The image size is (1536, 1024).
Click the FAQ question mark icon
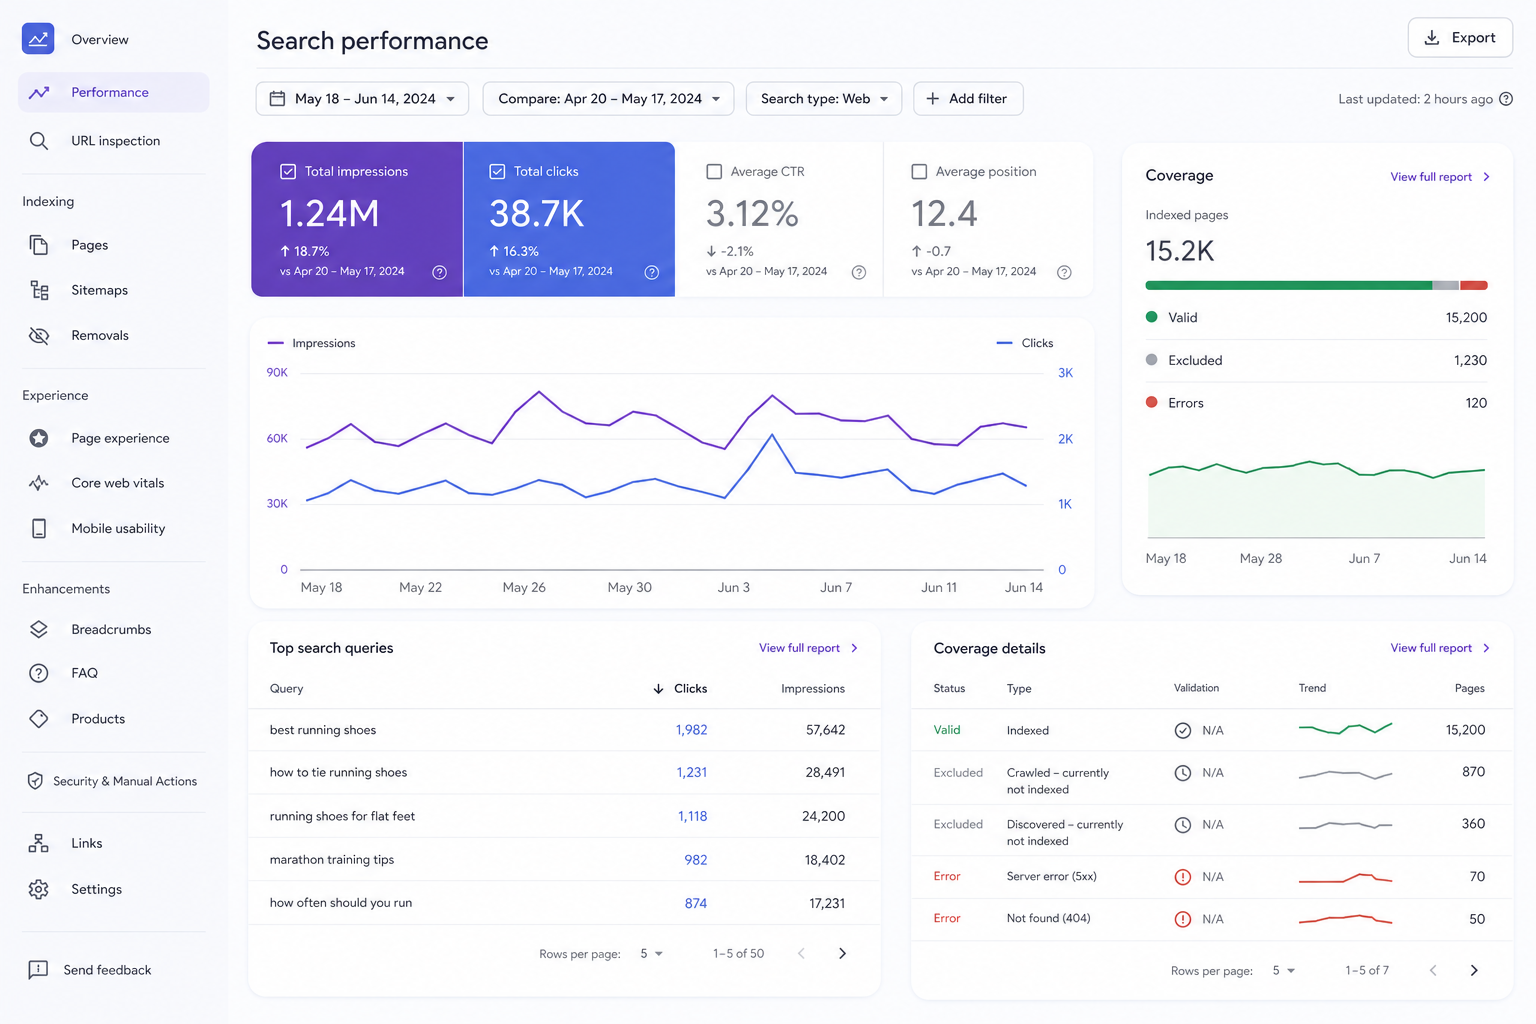tap(39, 673)
